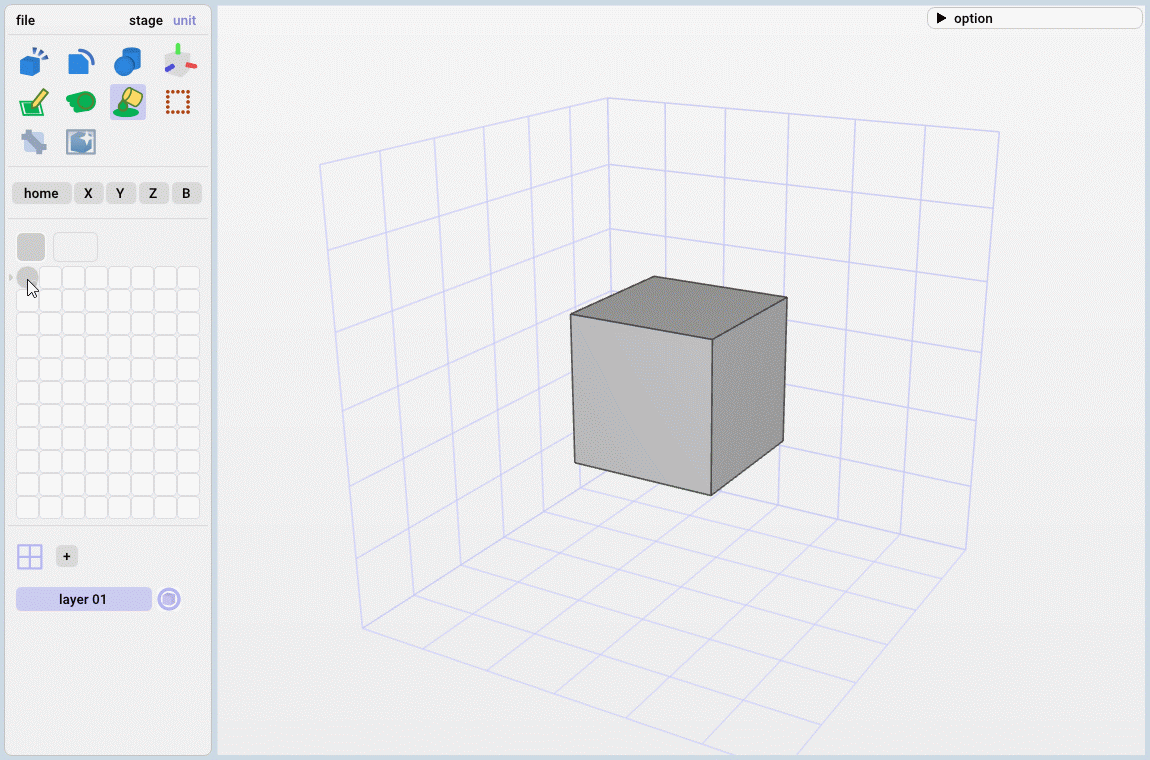View along the Z axis
Image resolution: width=1150 pixels, height=760 pixels.
(x=153, y=193)
